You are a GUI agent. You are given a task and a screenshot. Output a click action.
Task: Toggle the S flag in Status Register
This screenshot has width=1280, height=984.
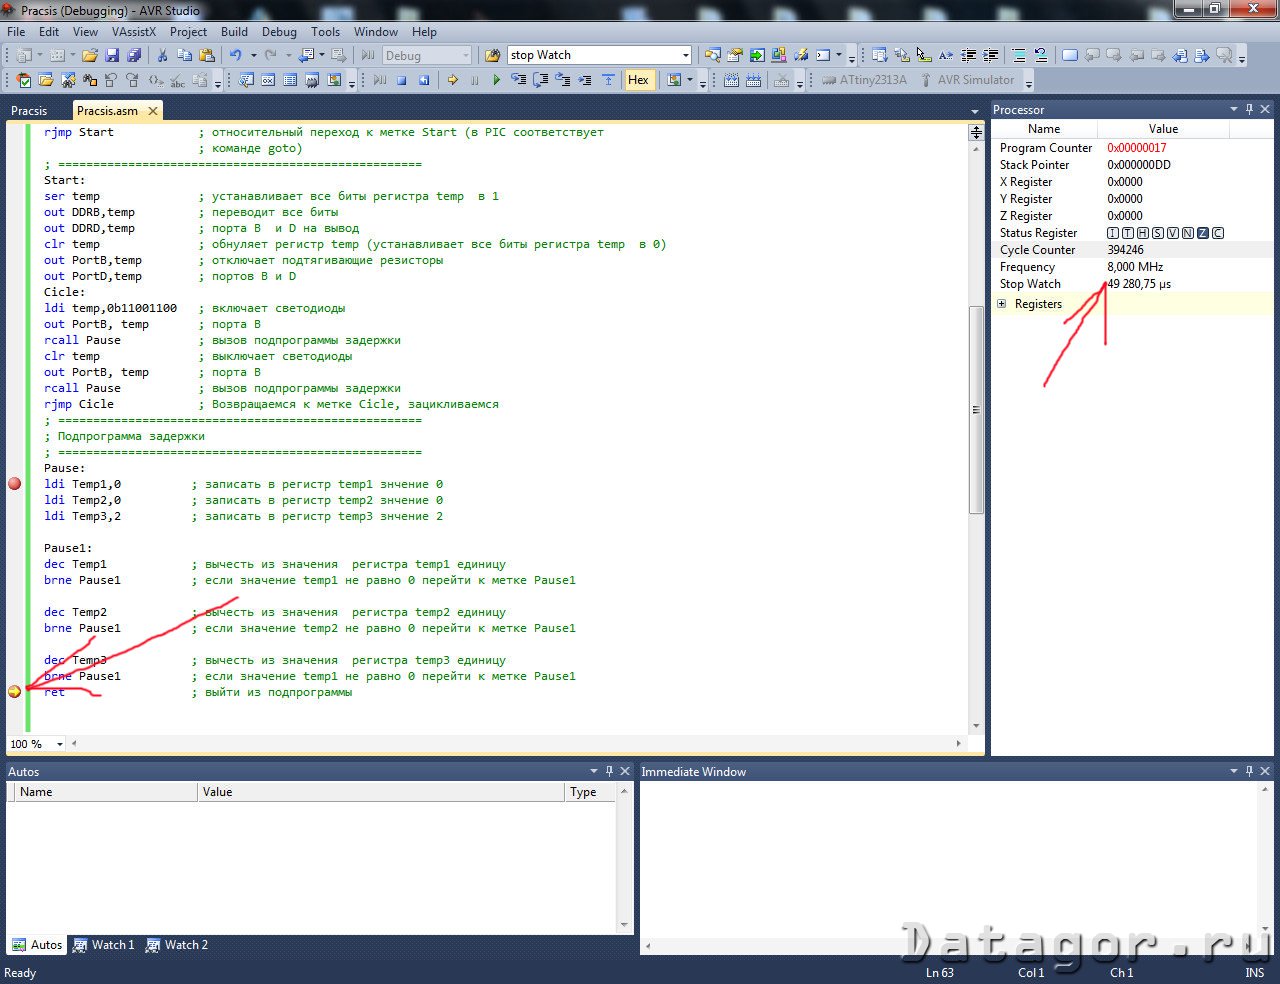tap(1158, 233)
